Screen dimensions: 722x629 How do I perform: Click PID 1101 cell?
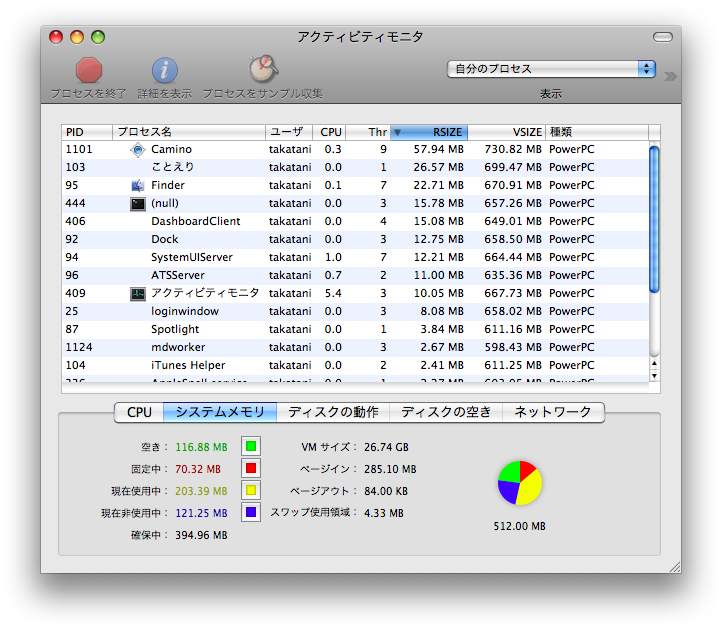tap(79, 149)
